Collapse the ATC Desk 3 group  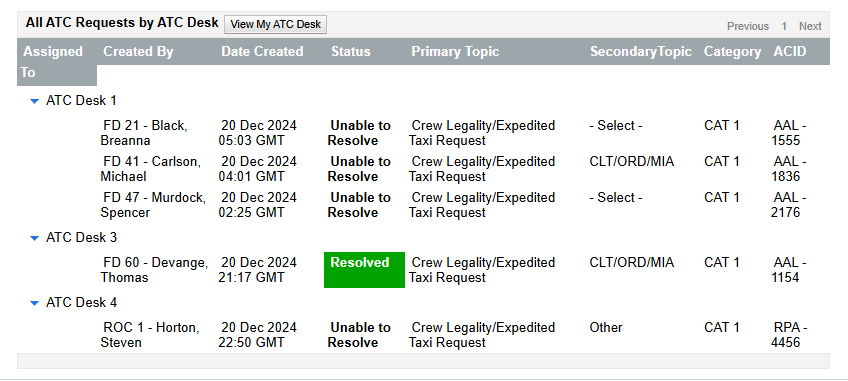(35, 238)
